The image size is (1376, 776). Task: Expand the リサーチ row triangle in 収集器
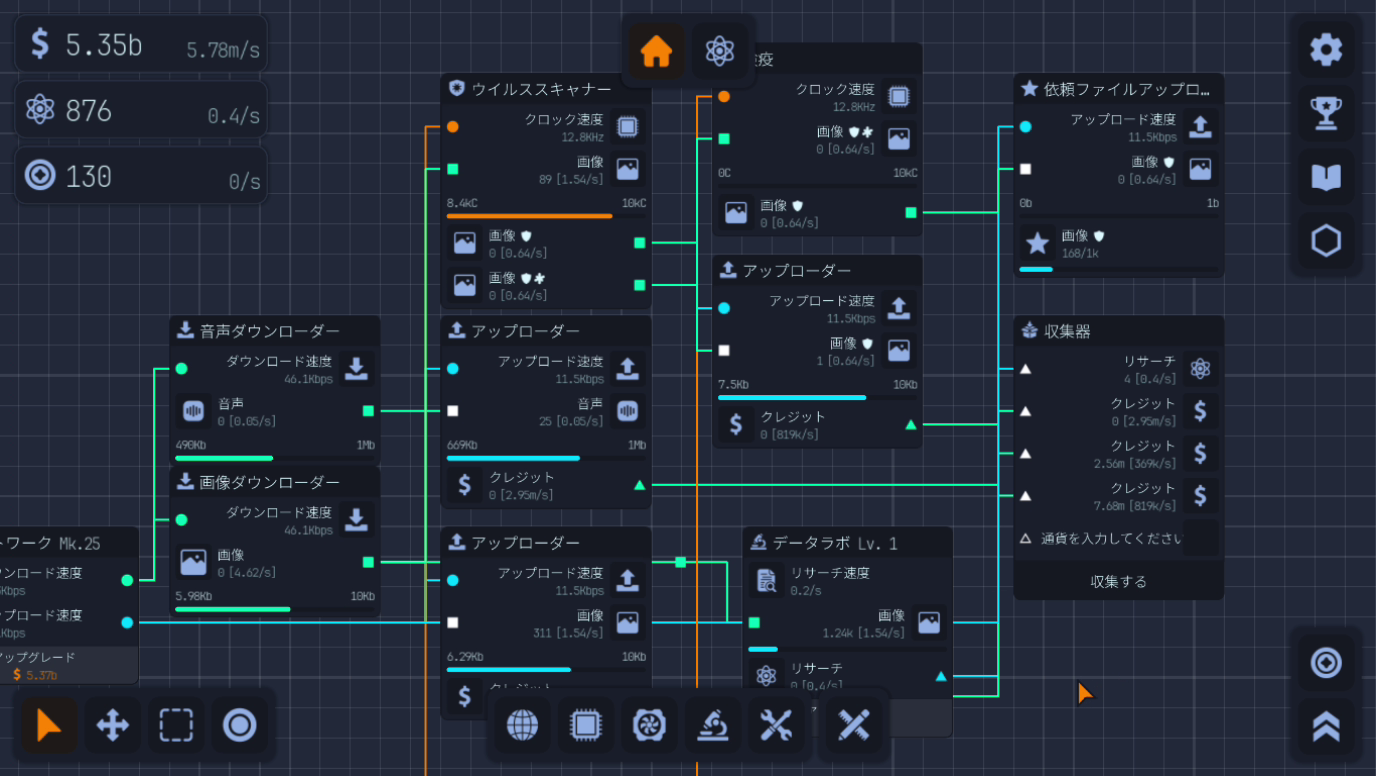point(1025,368)
